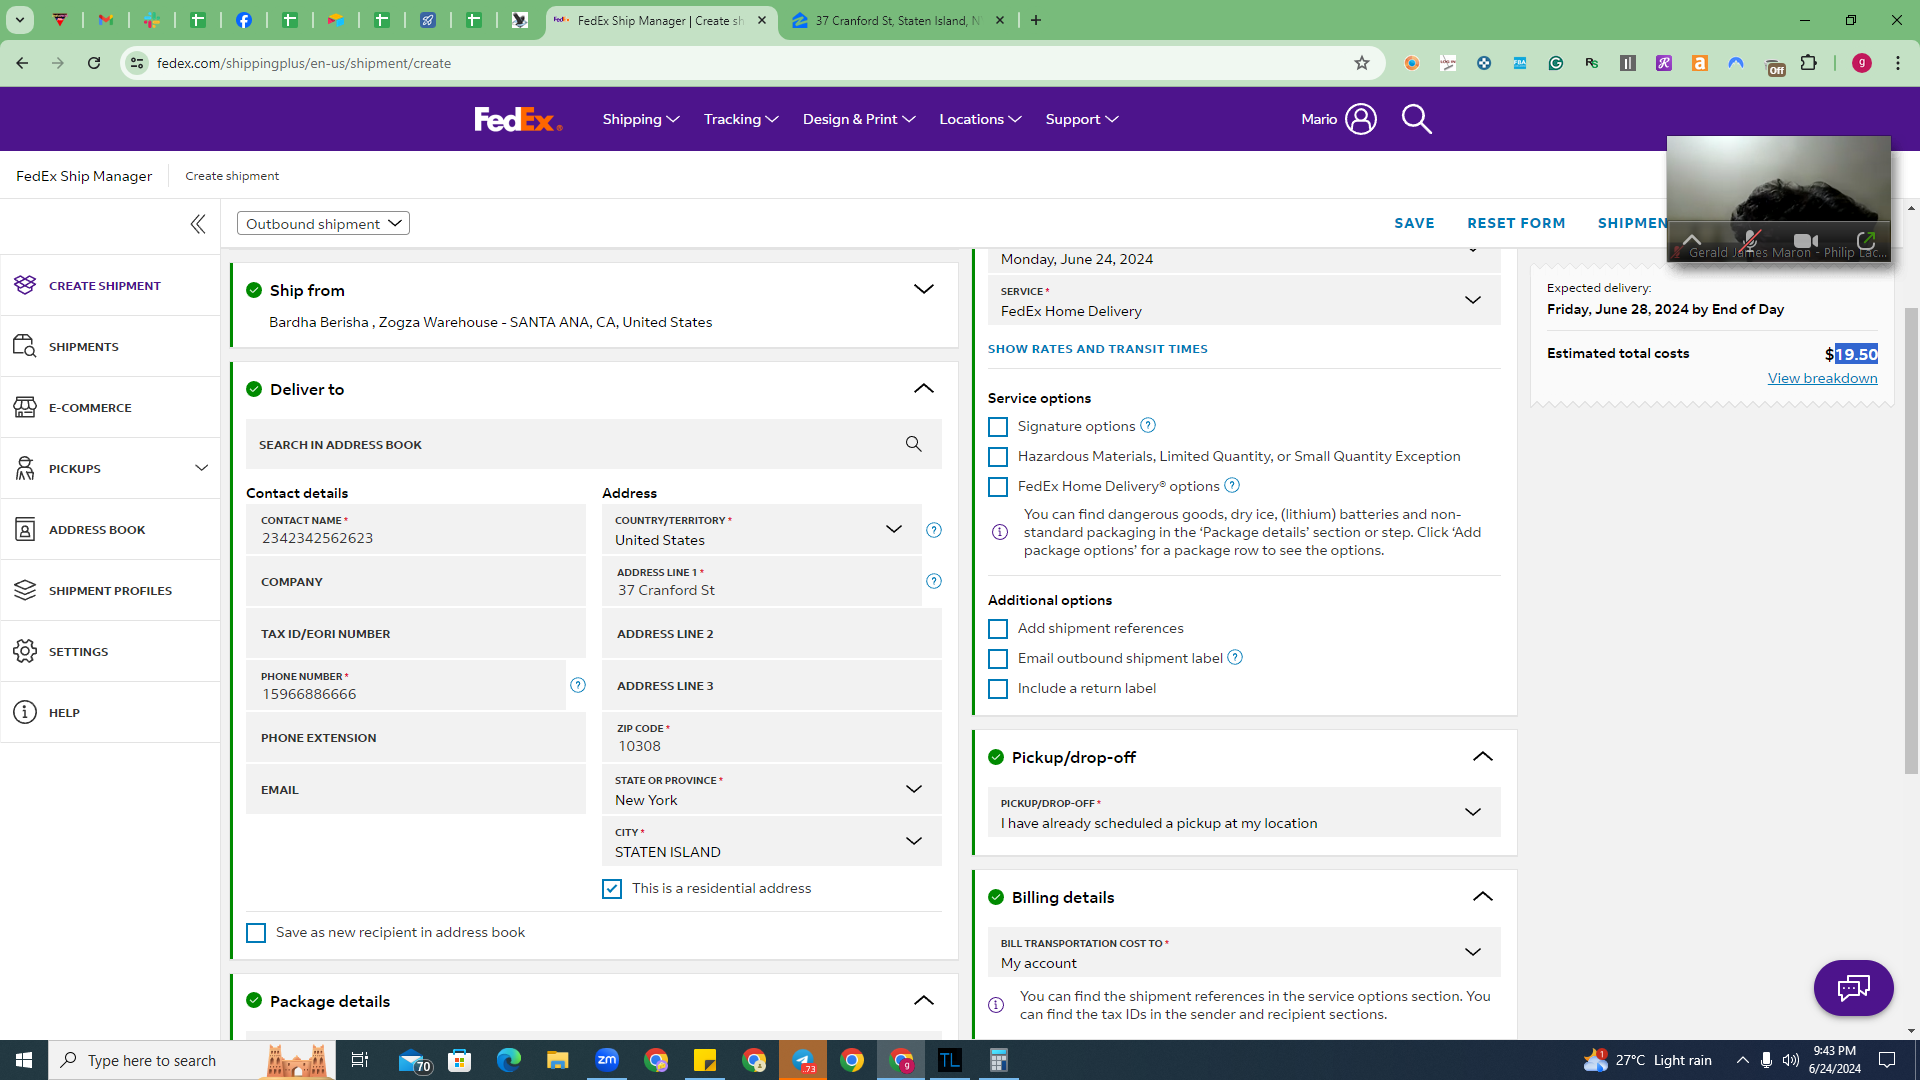Click the page vertical scrollbar
This screenshot has width=1920, height=1080.
[x=1911, y=540]
